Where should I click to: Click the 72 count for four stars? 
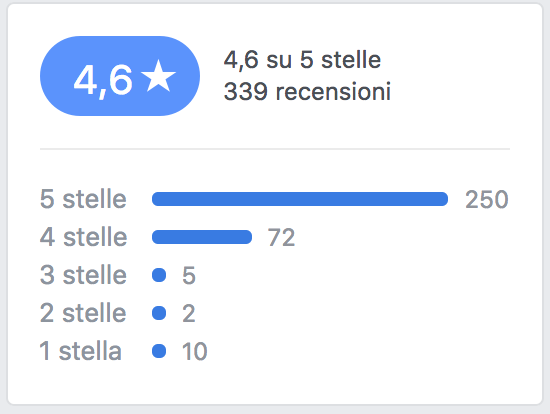pyautogui.click(x=281, y=238)
